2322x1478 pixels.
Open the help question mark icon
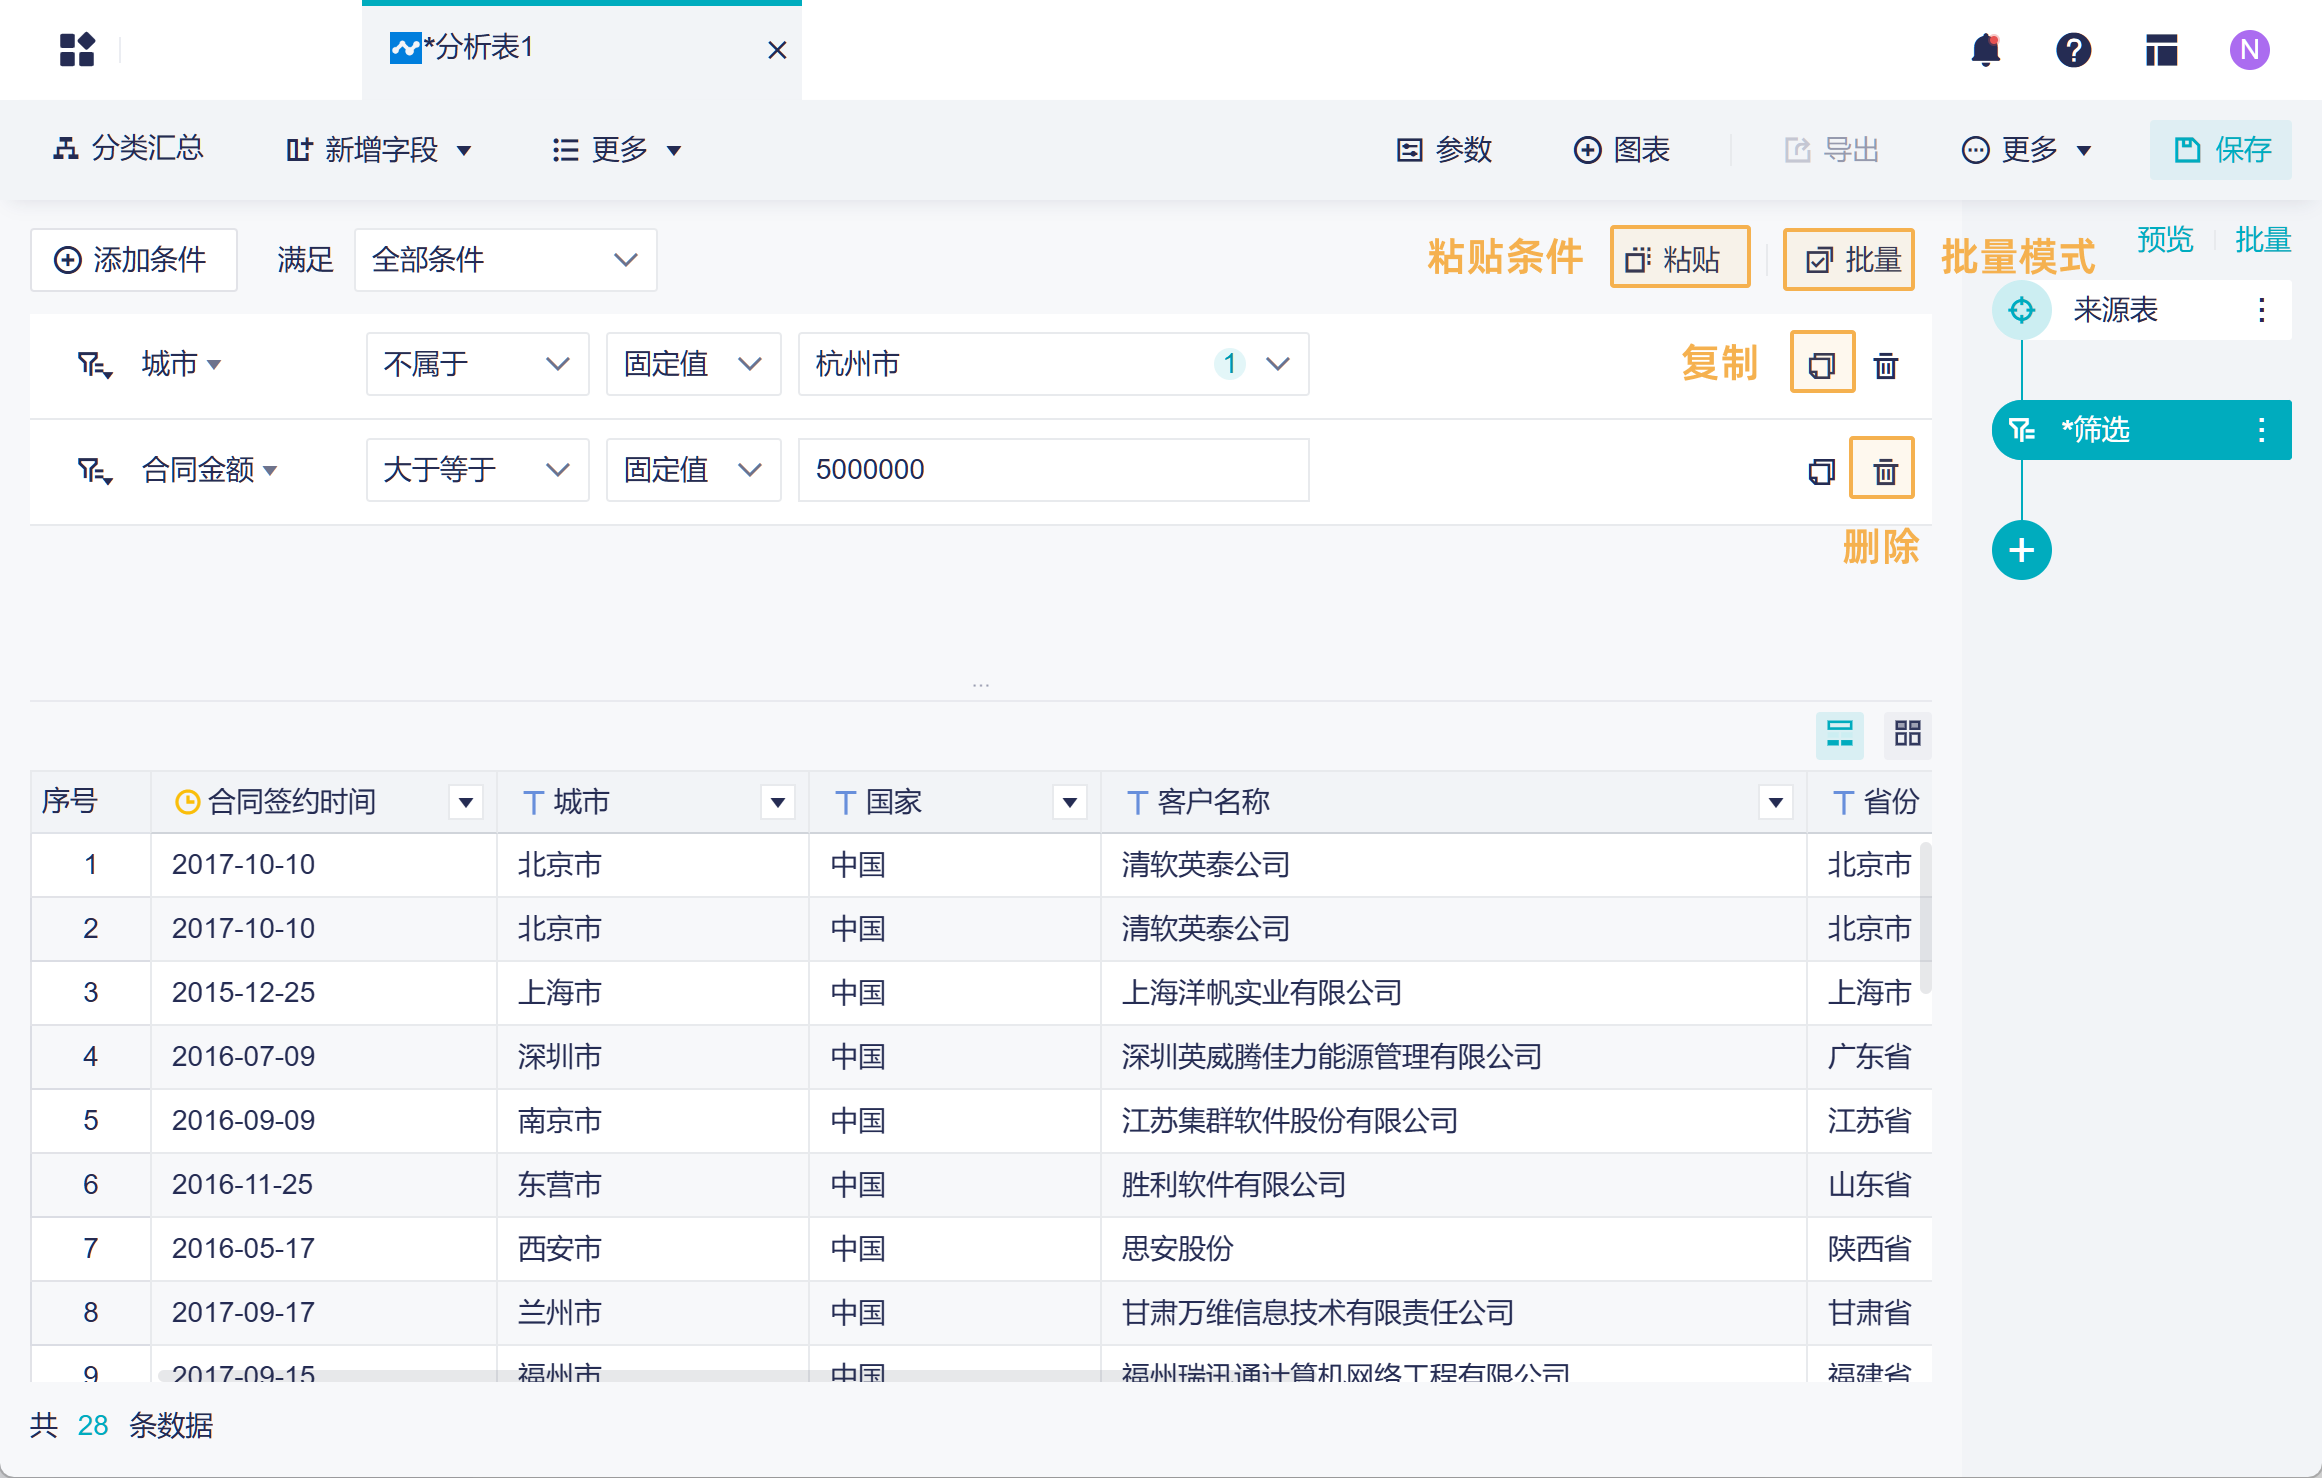(x=2073, y=50)
